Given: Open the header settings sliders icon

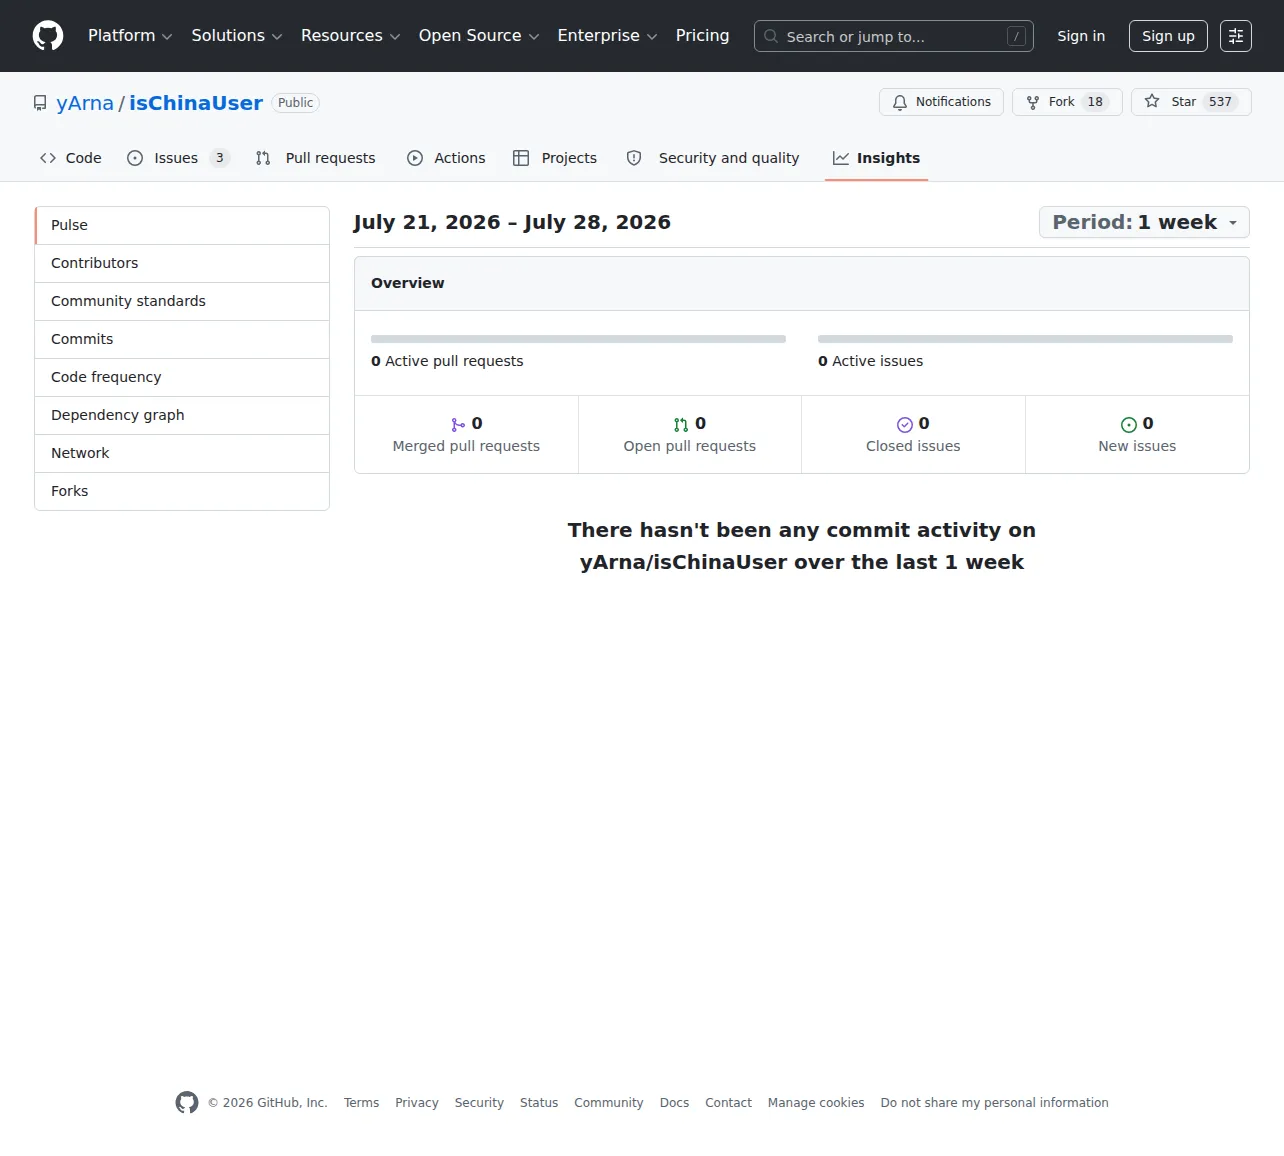Looking at the screenshot, I should click(x=1236, y=36).
